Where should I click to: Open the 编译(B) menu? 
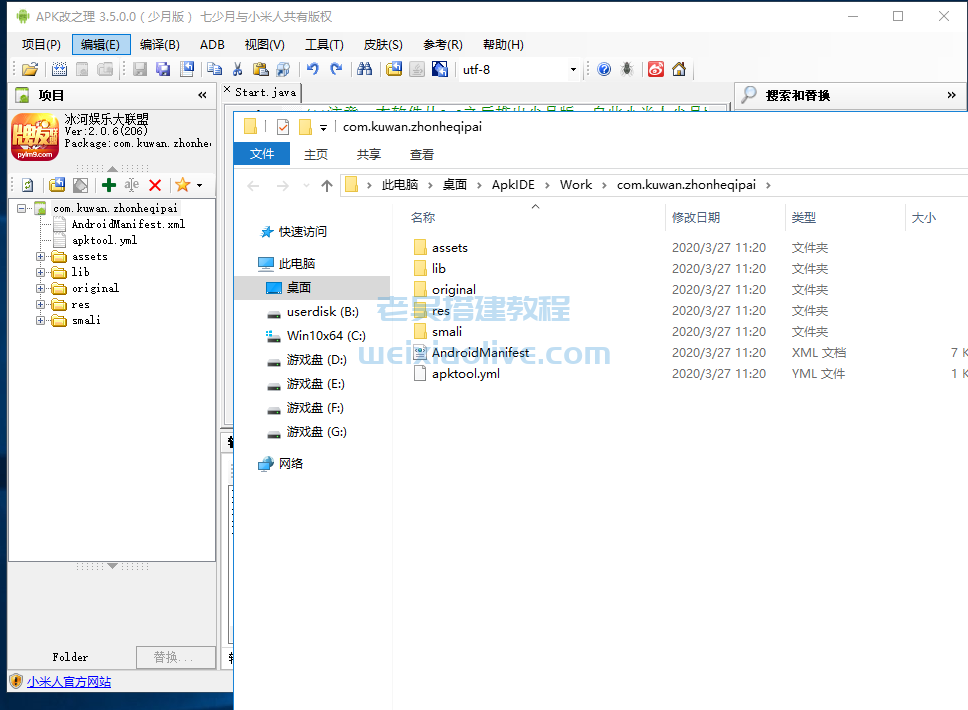(x=159, y=44)
